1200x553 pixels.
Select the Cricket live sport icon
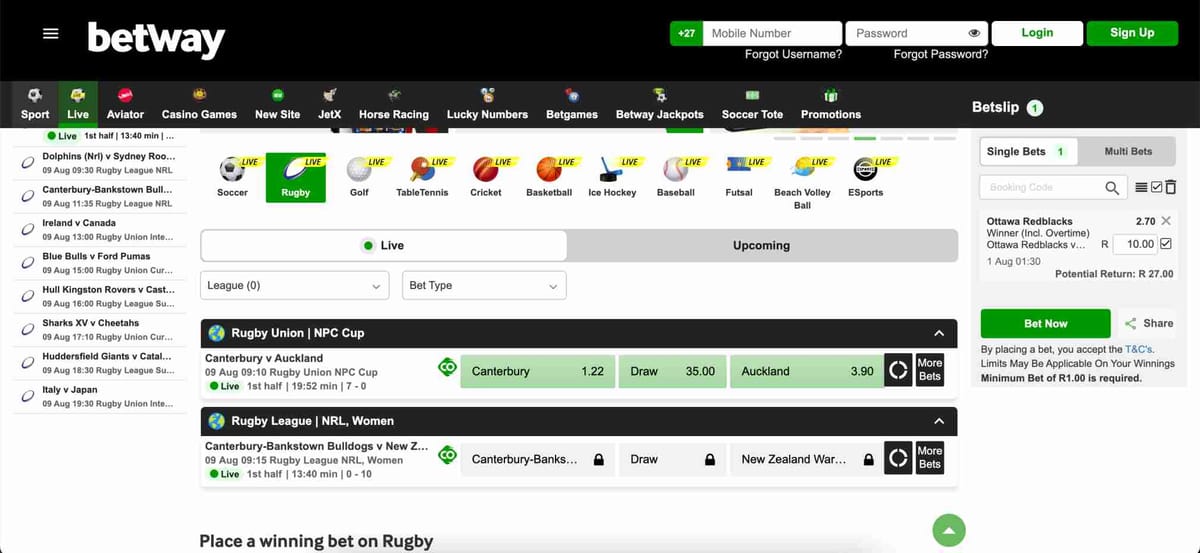click(x=486, y=177)
